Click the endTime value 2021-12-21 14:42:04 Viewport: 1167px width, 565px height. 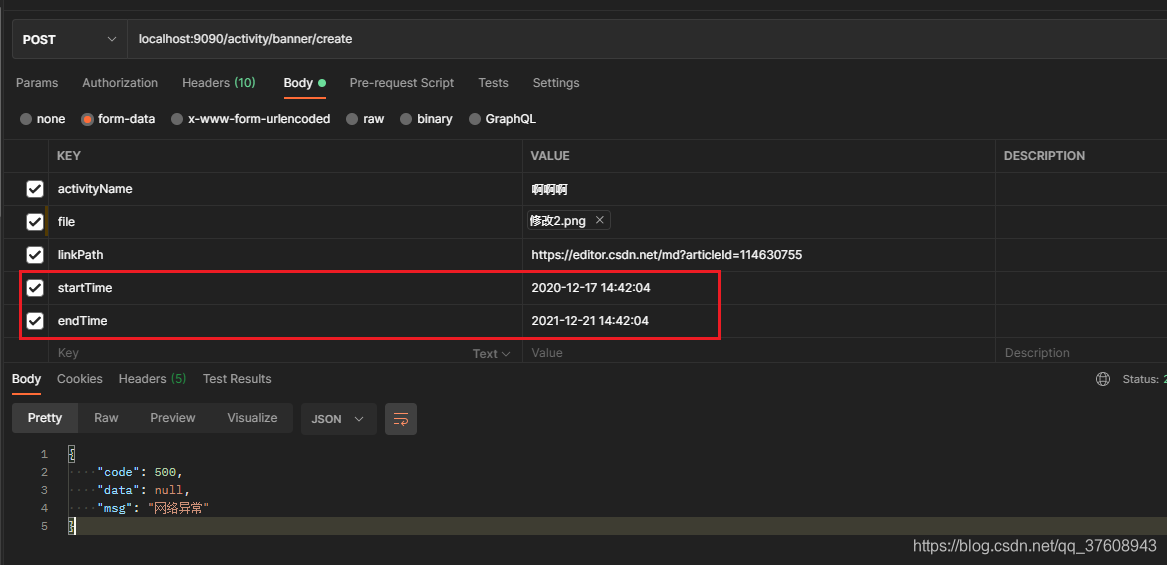(590, 321)
